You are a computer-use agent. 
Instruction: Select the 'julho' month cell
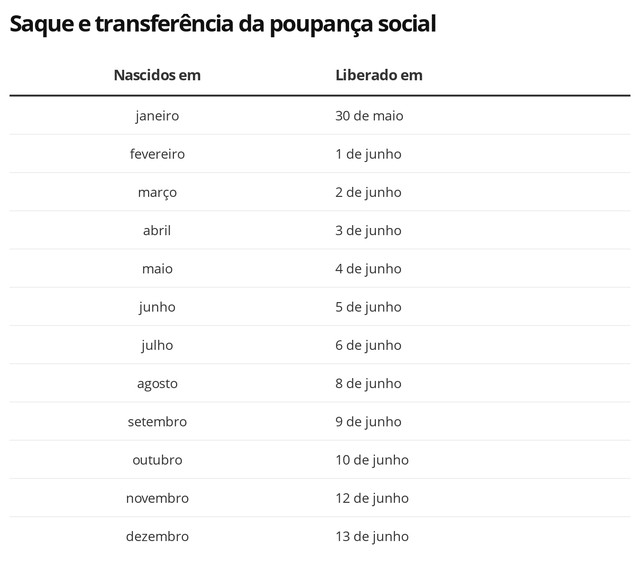(157, 345)
